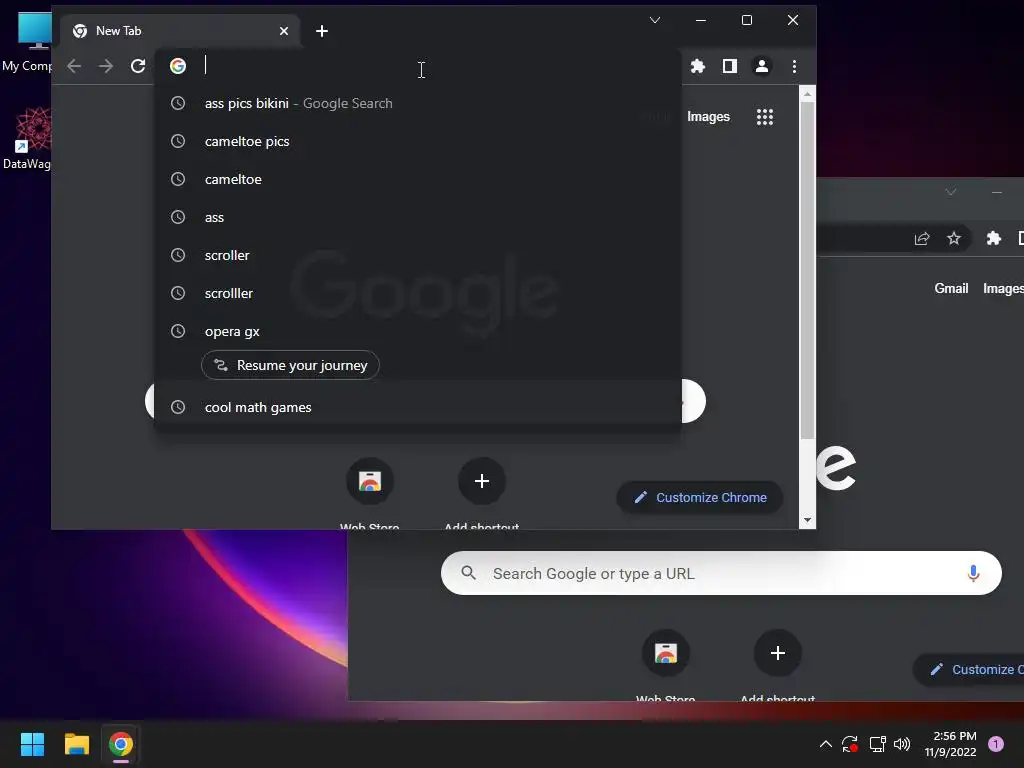Click the Resume your journey chip
This screenshot has width=1024, height=768.
click(x=290, y=365)
